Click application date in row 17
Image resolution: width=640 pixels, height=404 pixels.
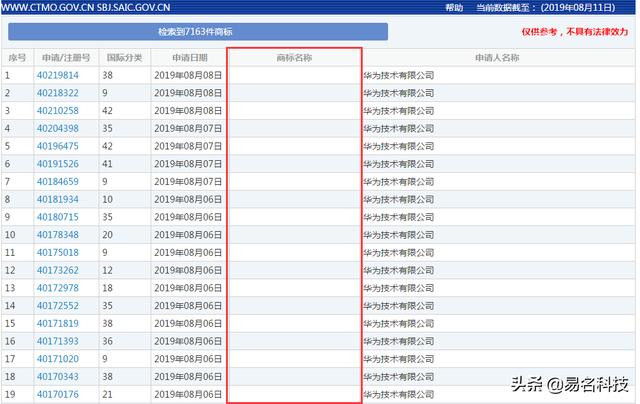click(188, 359)
